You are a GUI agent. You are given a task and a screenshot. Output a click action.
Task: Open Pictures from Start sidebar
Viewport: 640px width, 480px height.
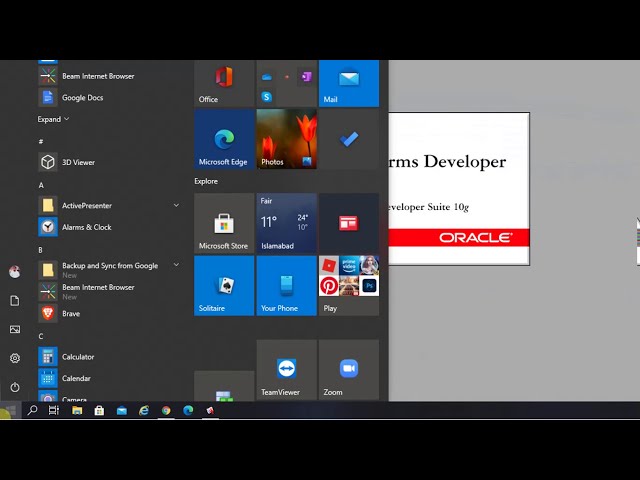point(15,329)
